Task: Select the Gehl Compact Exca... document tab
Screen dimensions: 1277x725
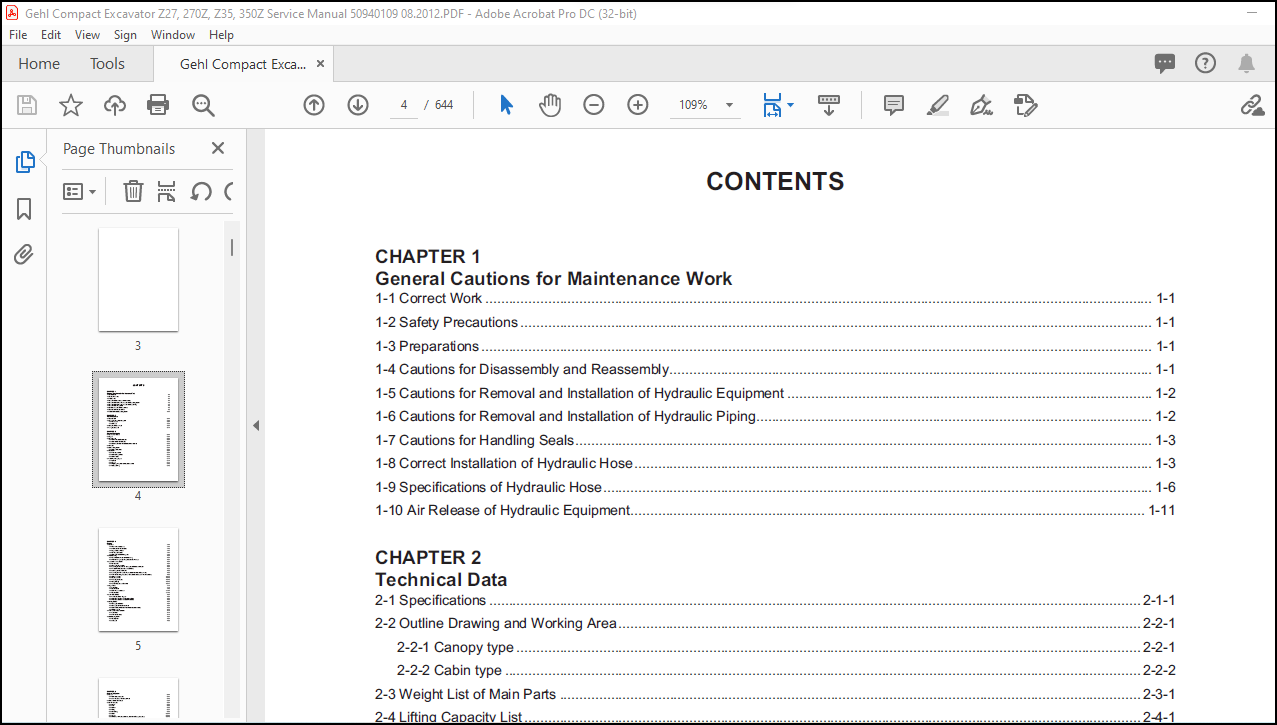Action: click(243, 64)
